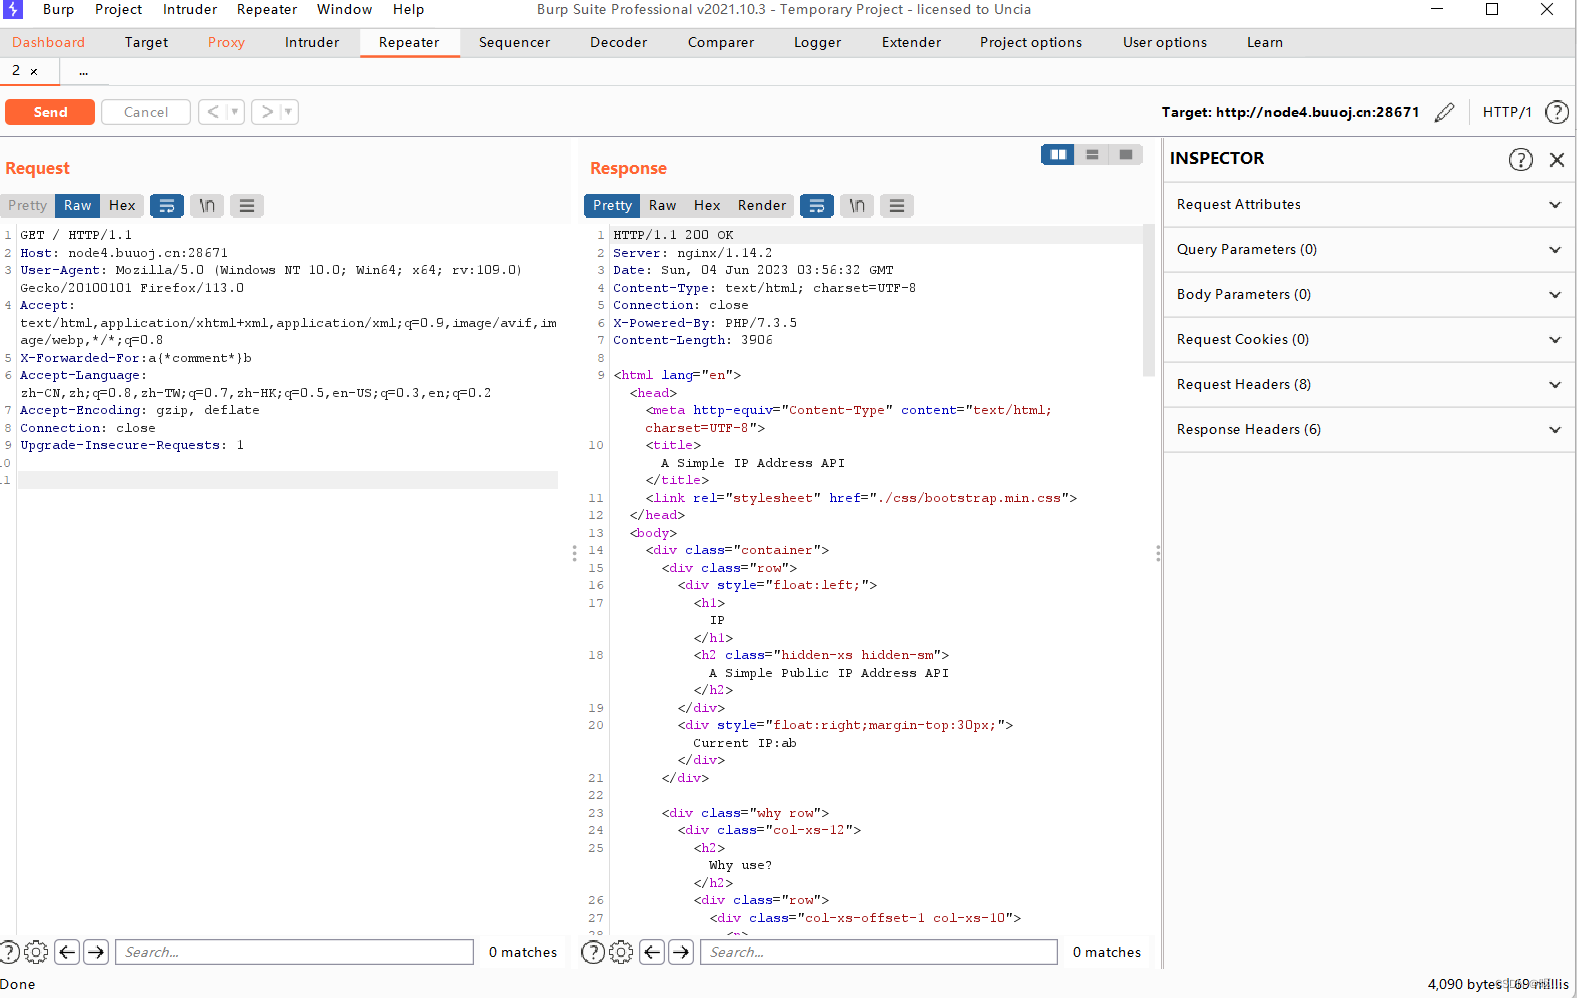Open the Extender tab
This screenshot has width=1577, height=998.
pyautogui.click(x=911, y=42)
